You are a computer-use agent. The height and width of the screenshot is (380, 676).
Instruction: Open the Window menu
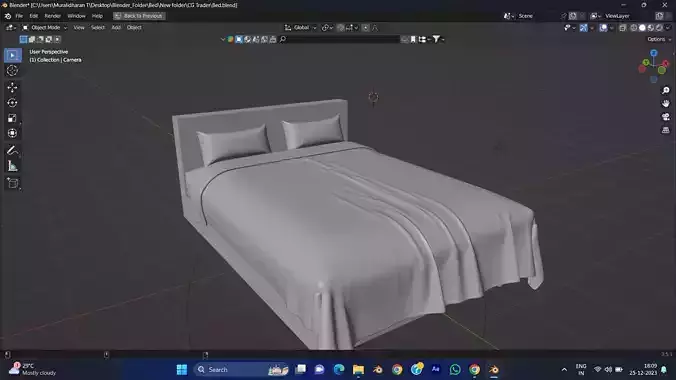click(x=76, y=16)
